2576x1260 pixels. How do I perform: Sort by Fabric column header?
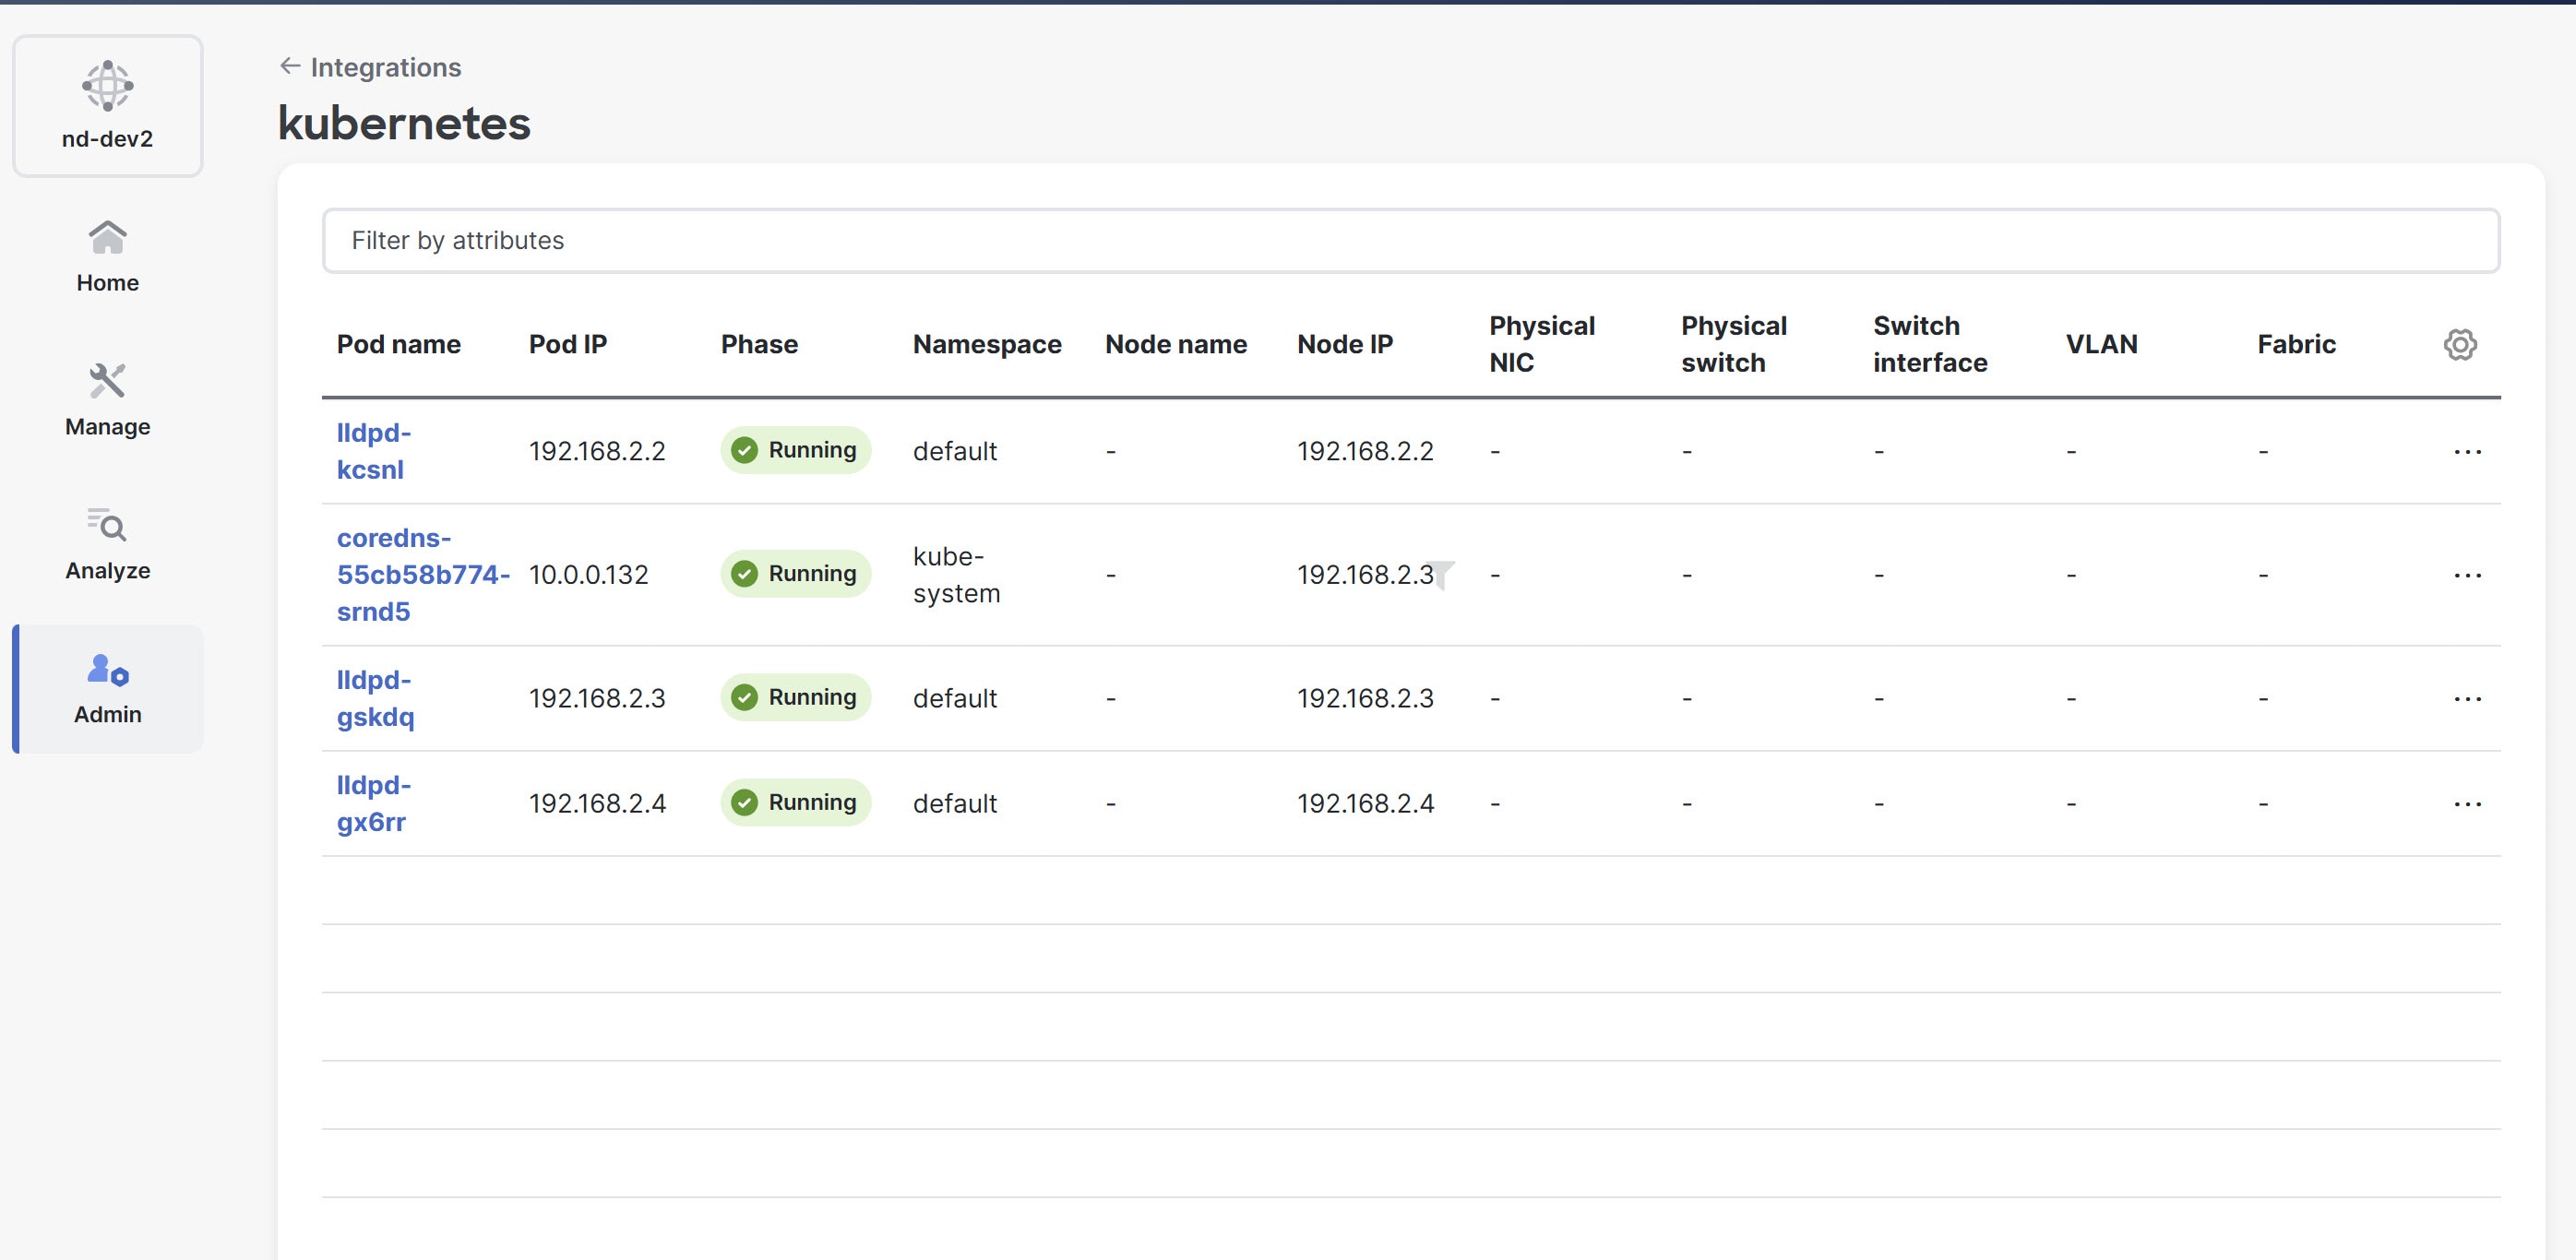(2296, 345)
